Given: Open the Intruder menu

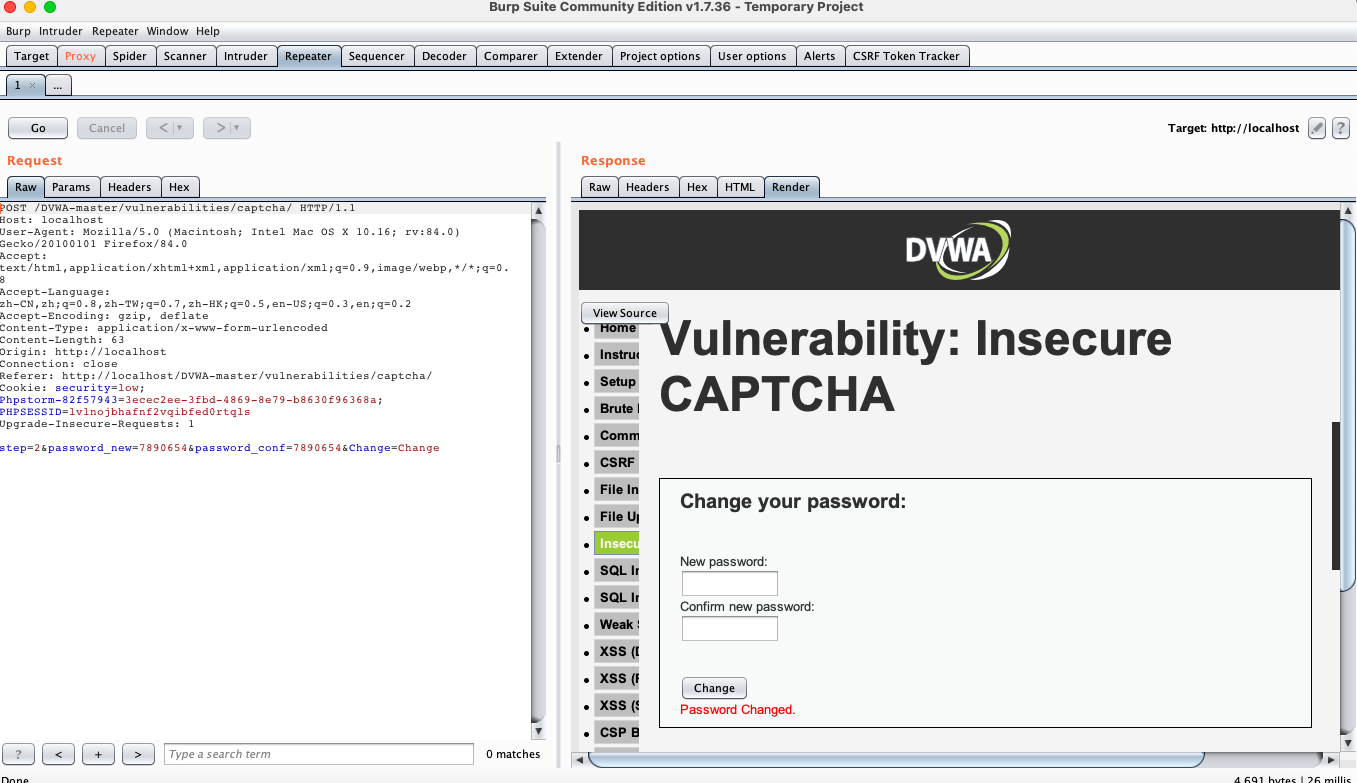Looking at the screenshot, I should (61, 31).
